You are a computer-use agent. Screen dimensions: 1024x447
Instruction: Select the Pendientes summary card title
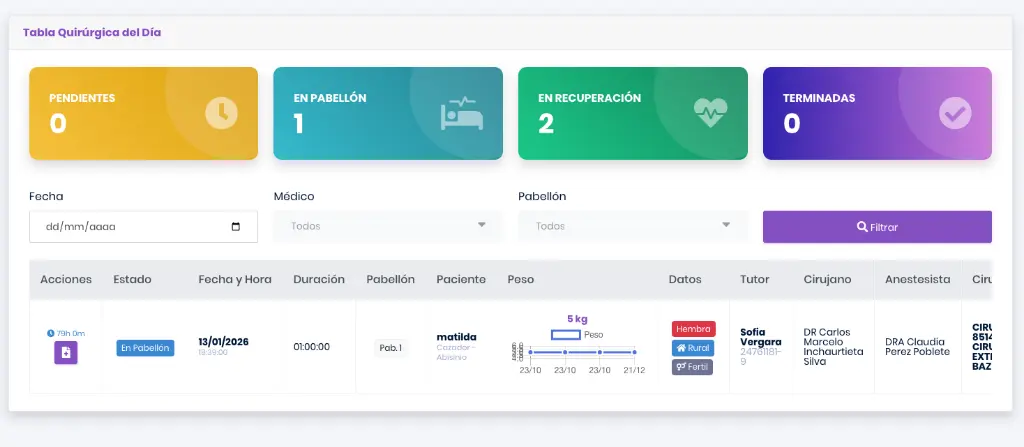(x=82, y=99)
